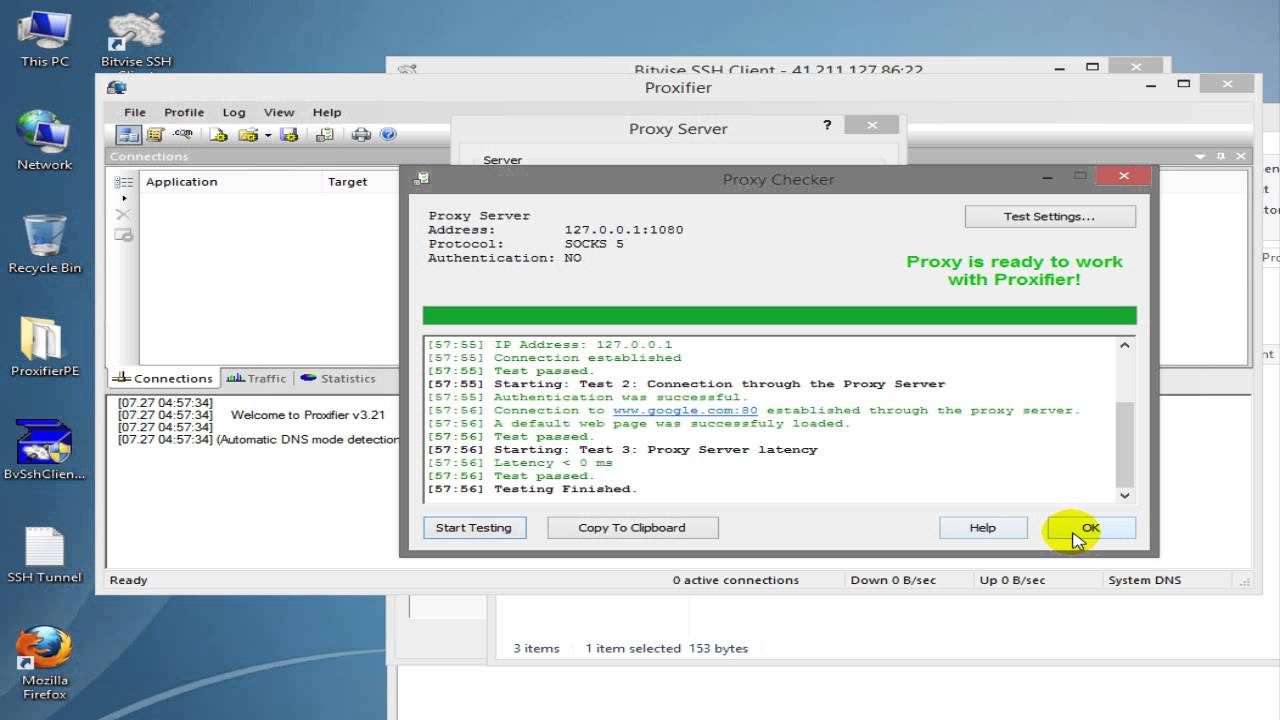Click the Copy To Clipboard button

click(x=632, y=528)
